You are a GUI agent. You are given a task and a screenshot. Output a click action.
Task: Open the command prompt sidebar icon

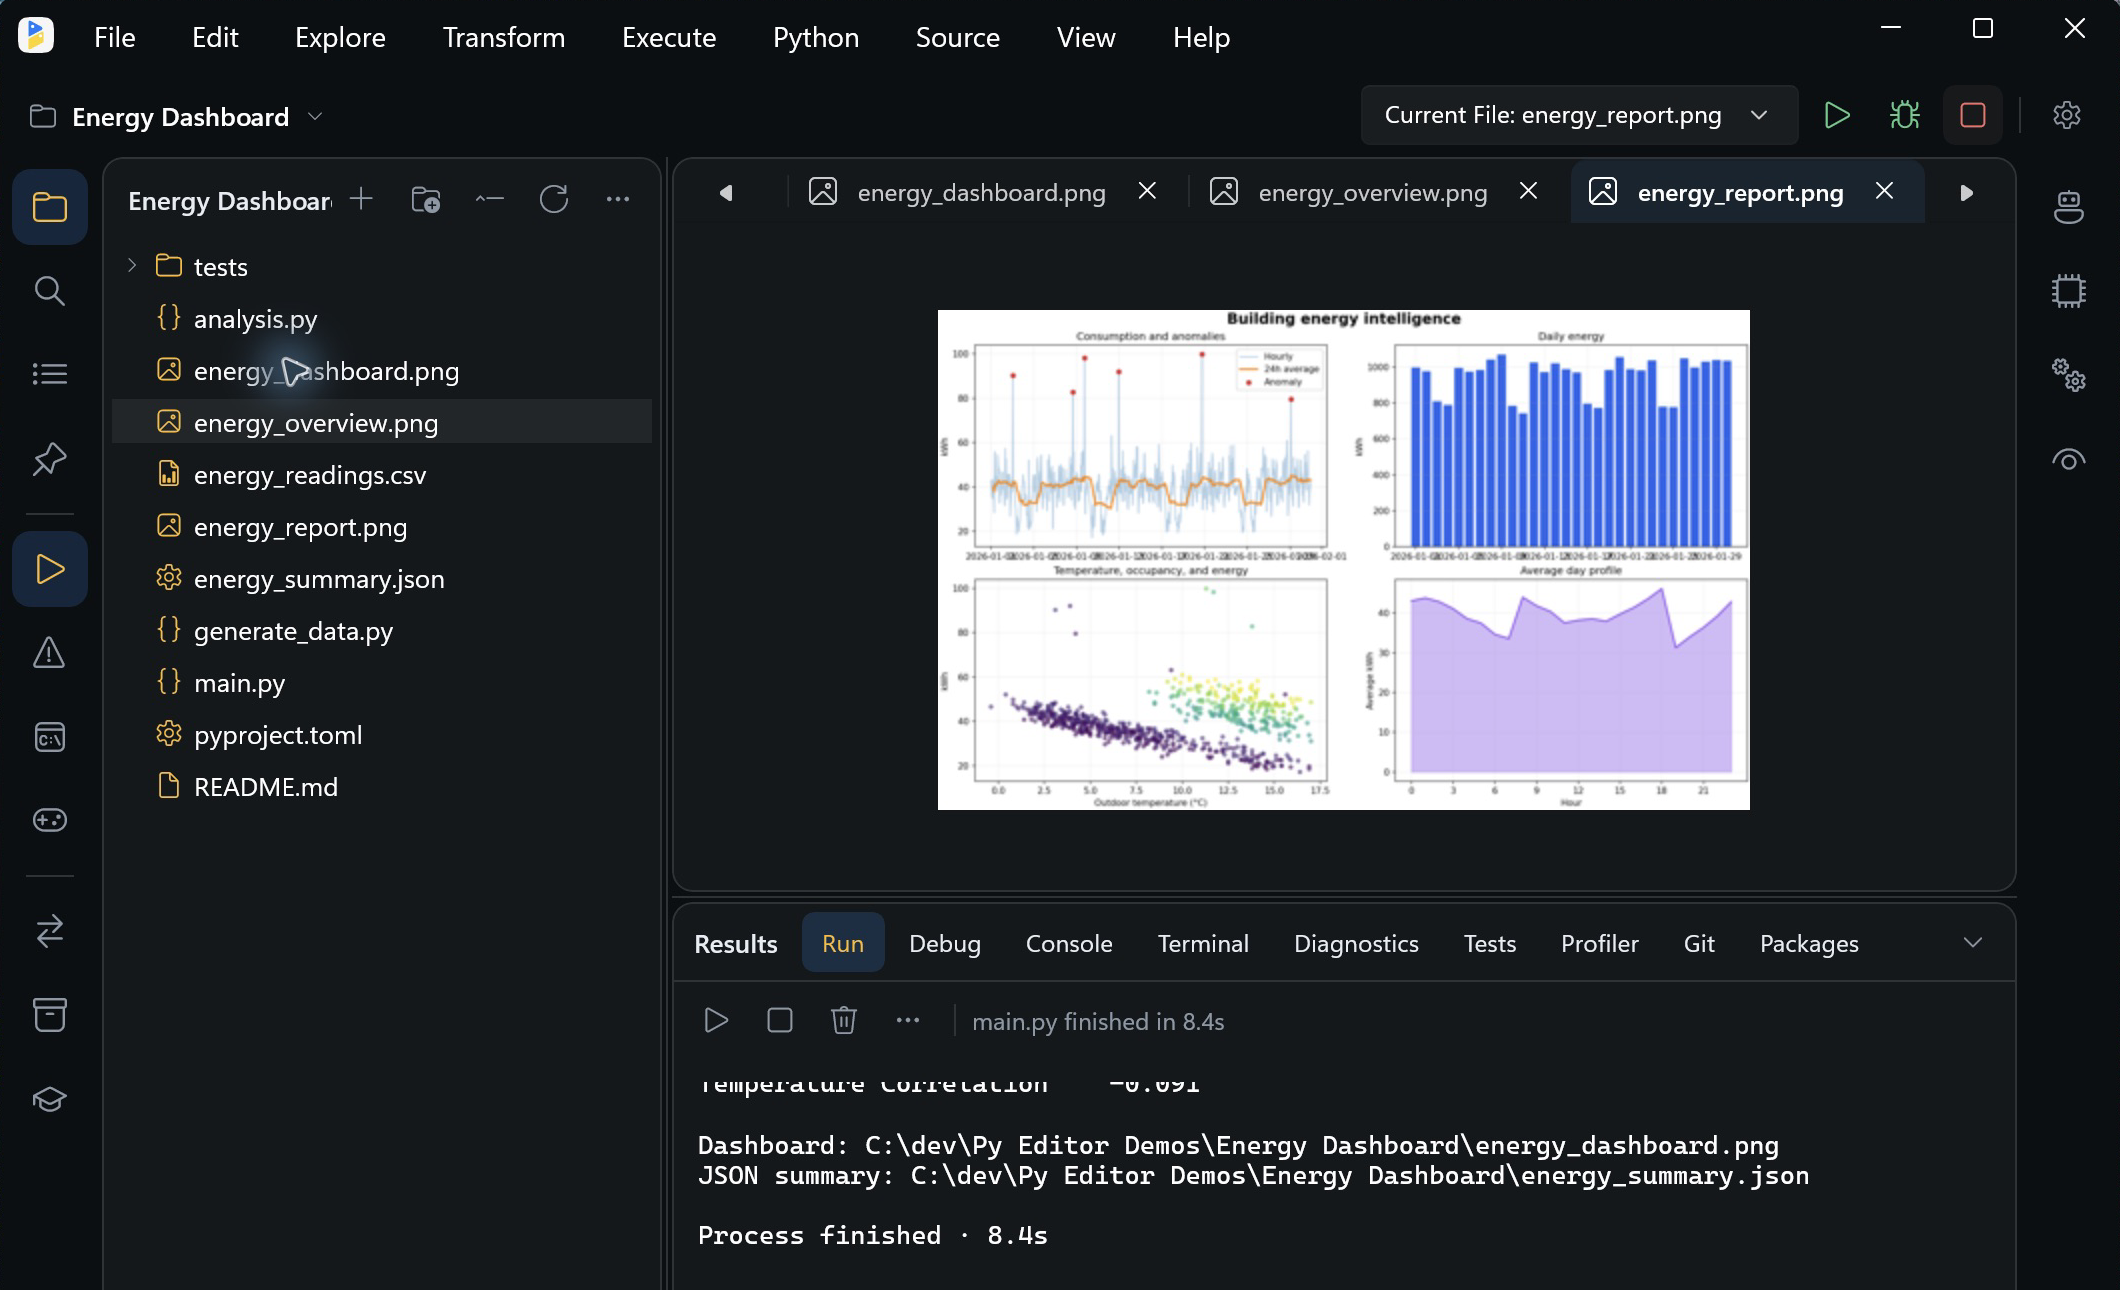coord(49,737)
